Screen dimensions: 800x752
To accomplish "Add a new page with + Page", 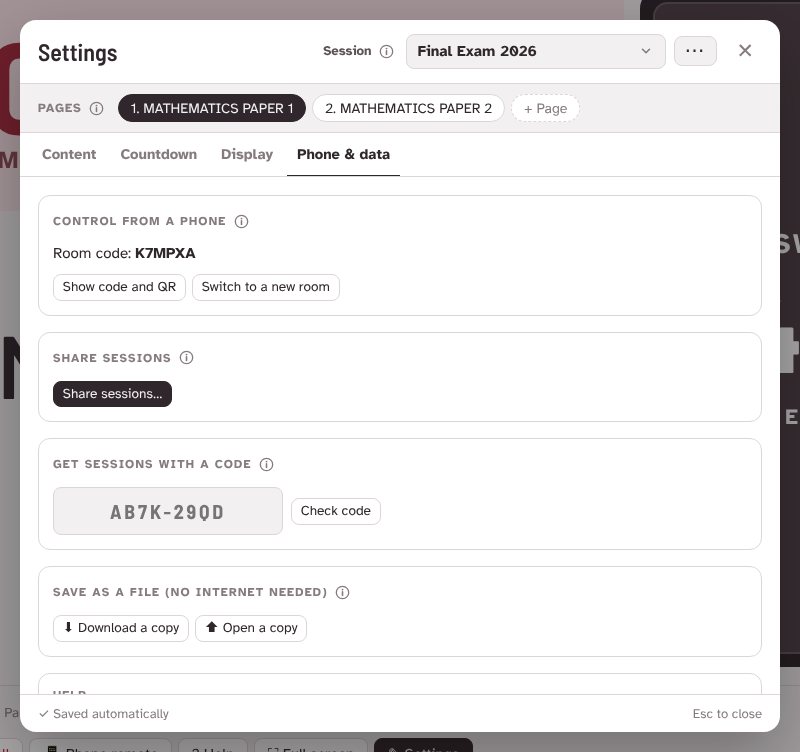I will (545, 108).
